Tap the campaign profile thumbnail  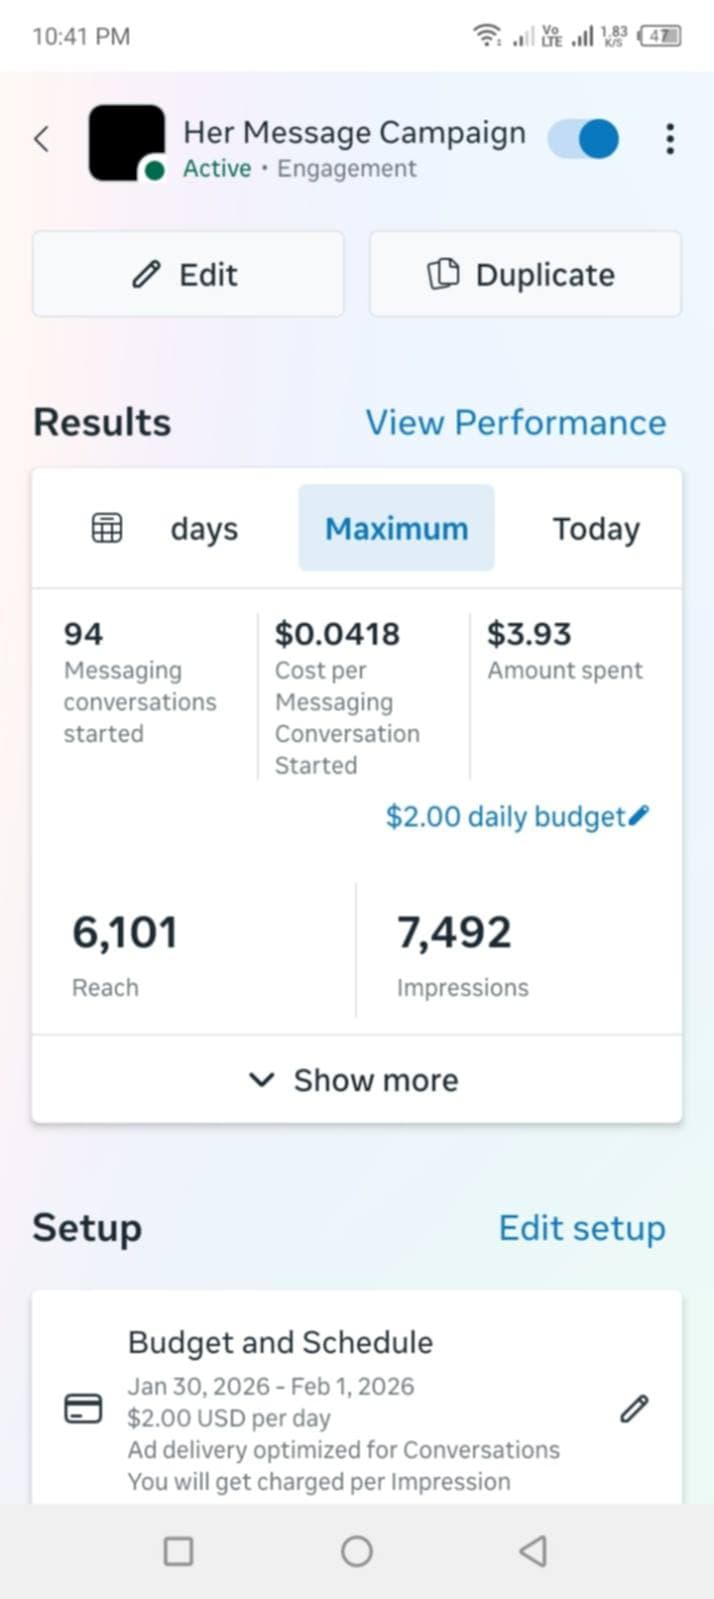[x=126, y=143]
